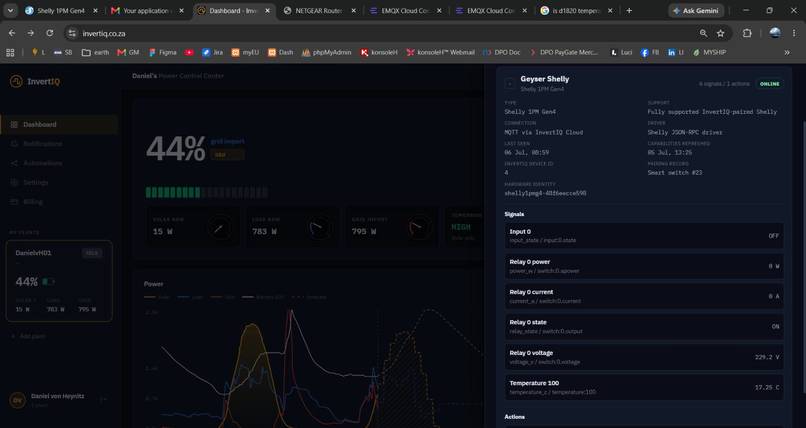Viewport: 806px width, 428px height.
Task: Open site information icon in address bar
Action: [72, 33]
